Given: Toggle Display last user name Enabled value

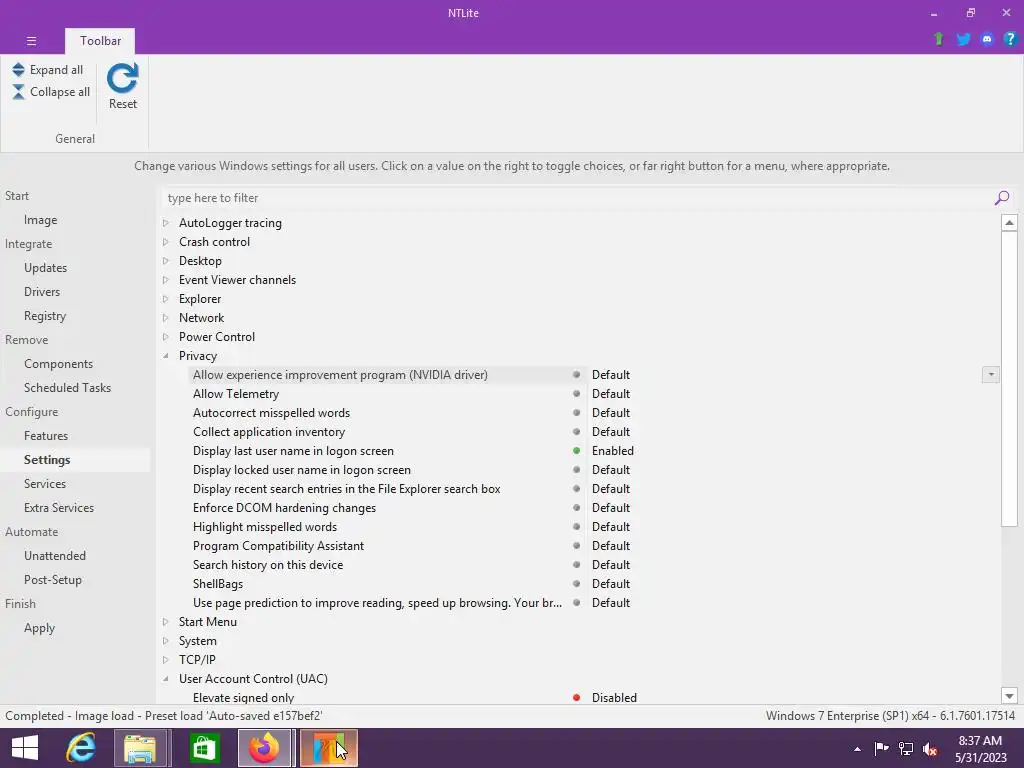Looking at the screenshot, I should (613, 451).
